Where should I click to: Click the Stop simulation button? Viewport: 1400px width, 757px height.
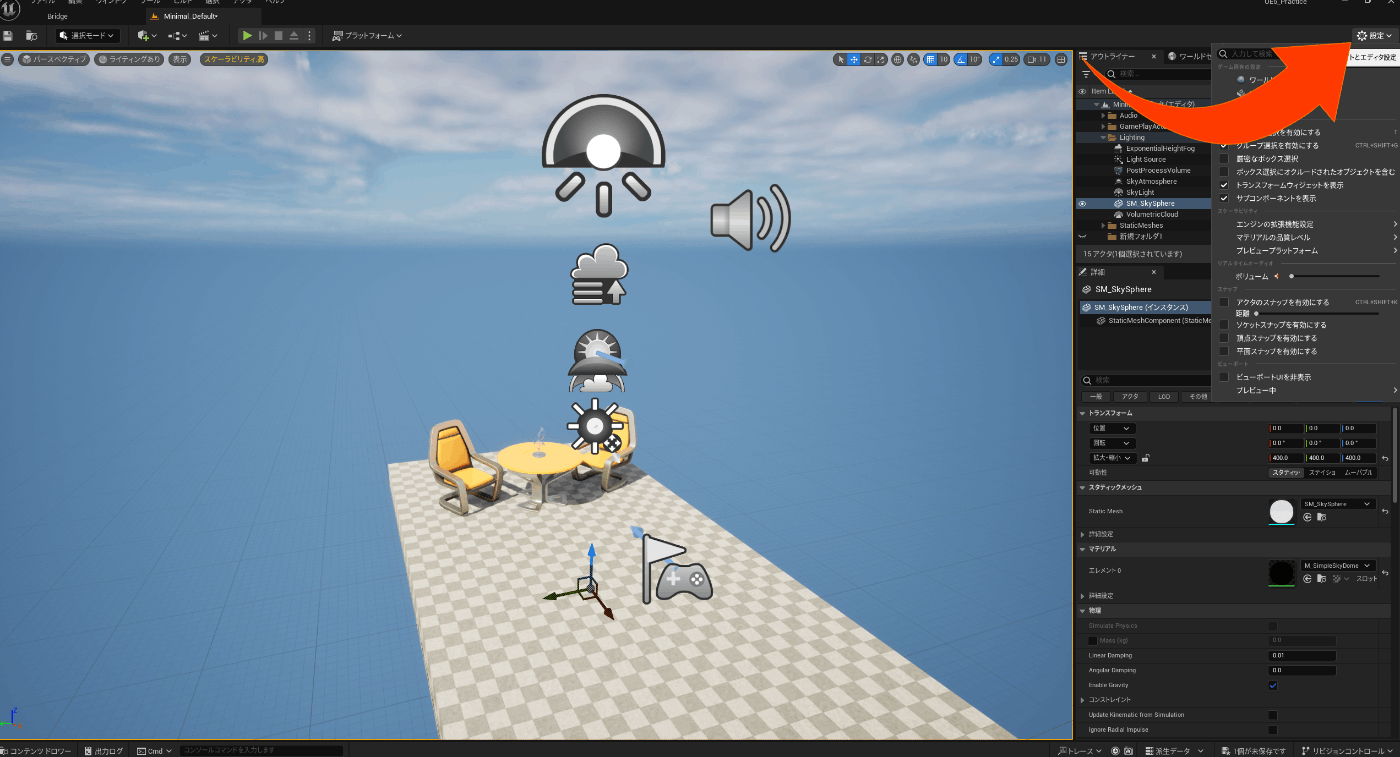[x=279, y=35]
